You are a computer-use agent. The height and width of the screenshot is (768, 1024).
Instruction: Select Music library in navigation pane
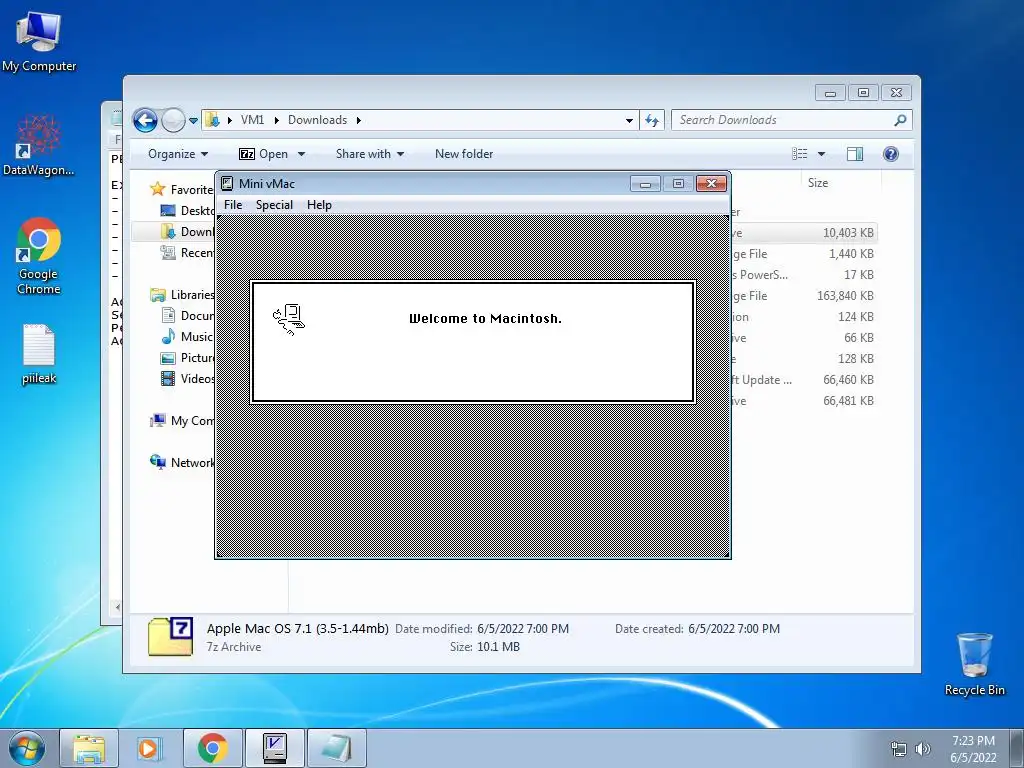click(x=187, y=336)
